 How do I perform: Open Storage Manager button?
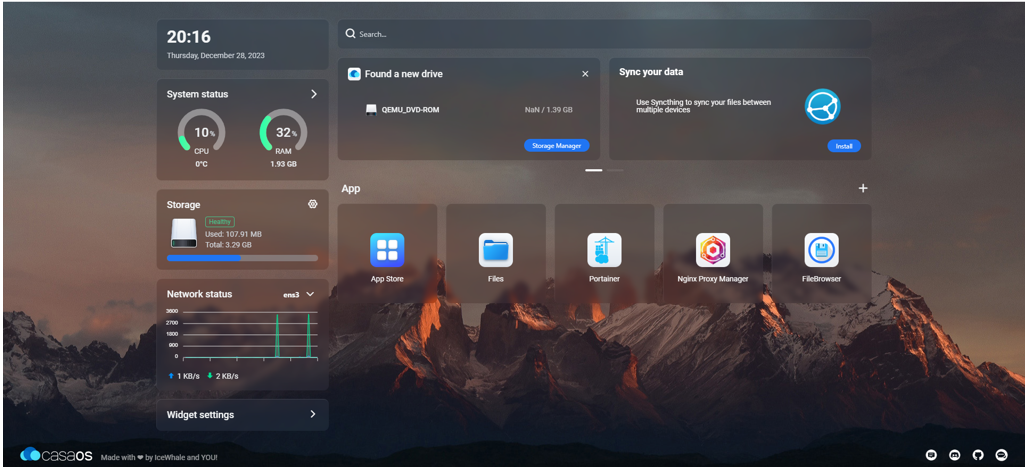click(x=556, y=146)
